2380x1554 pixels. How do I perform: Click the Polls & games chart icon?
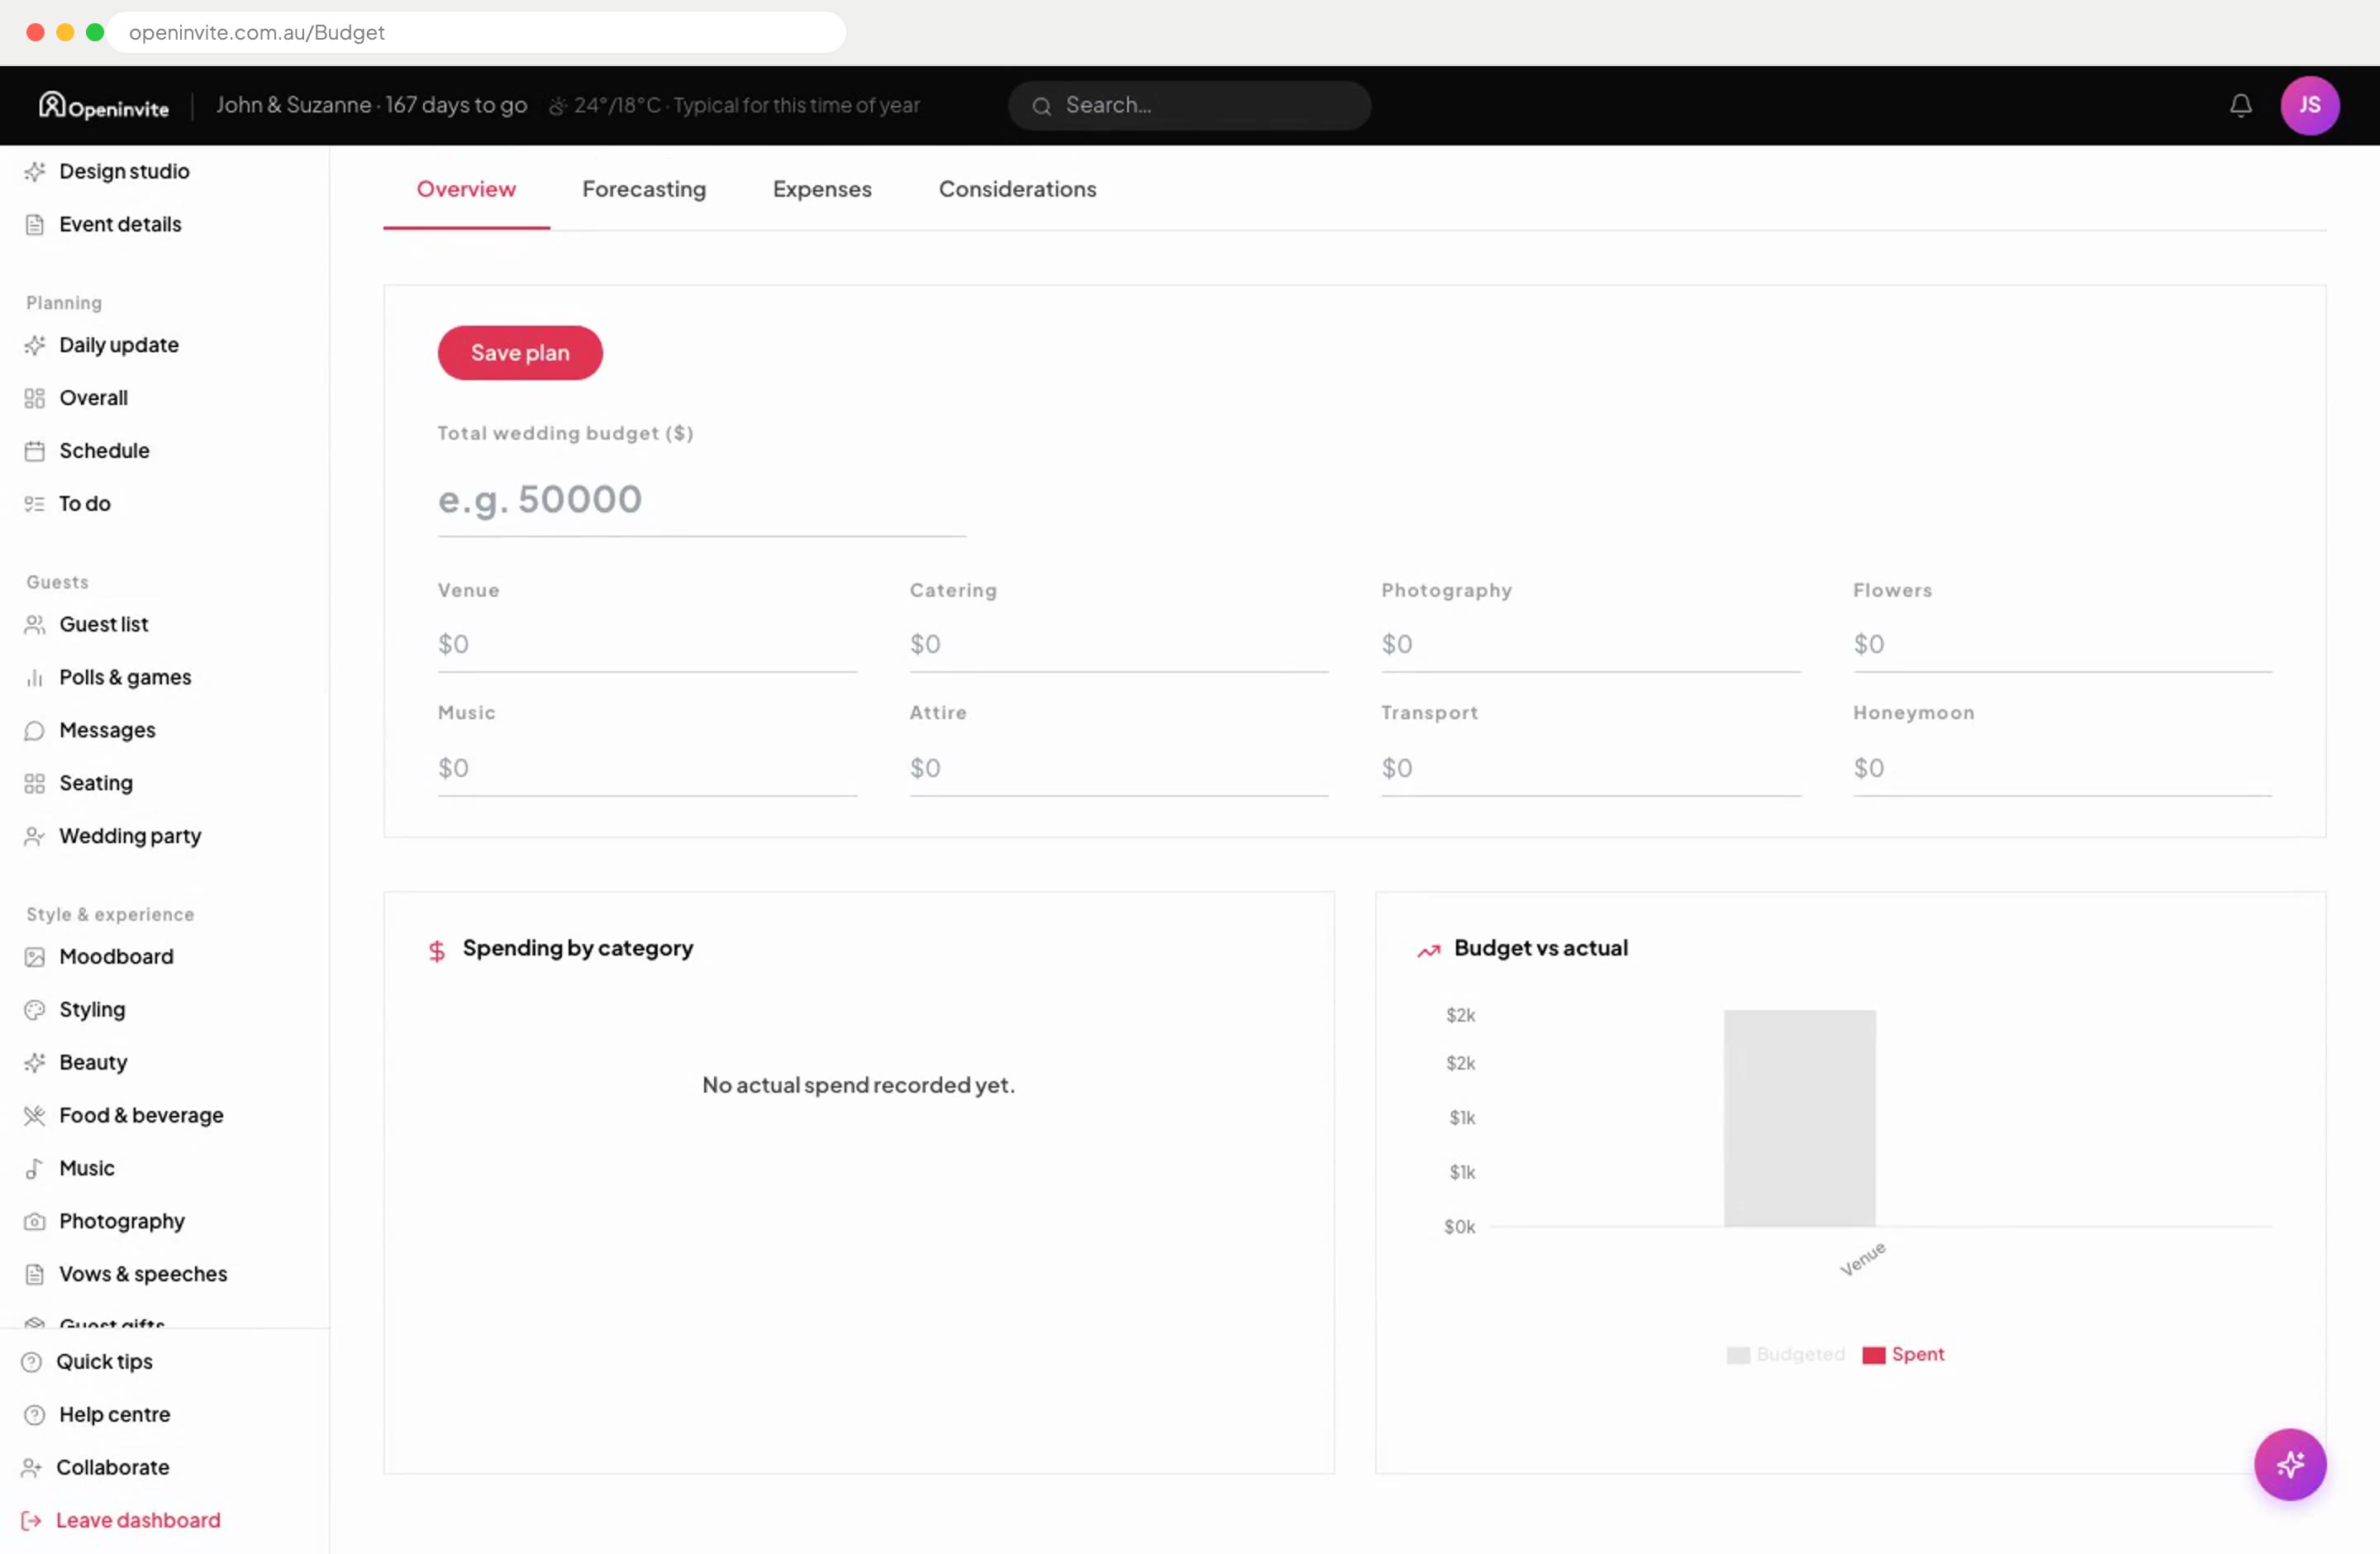pos(35,678)
